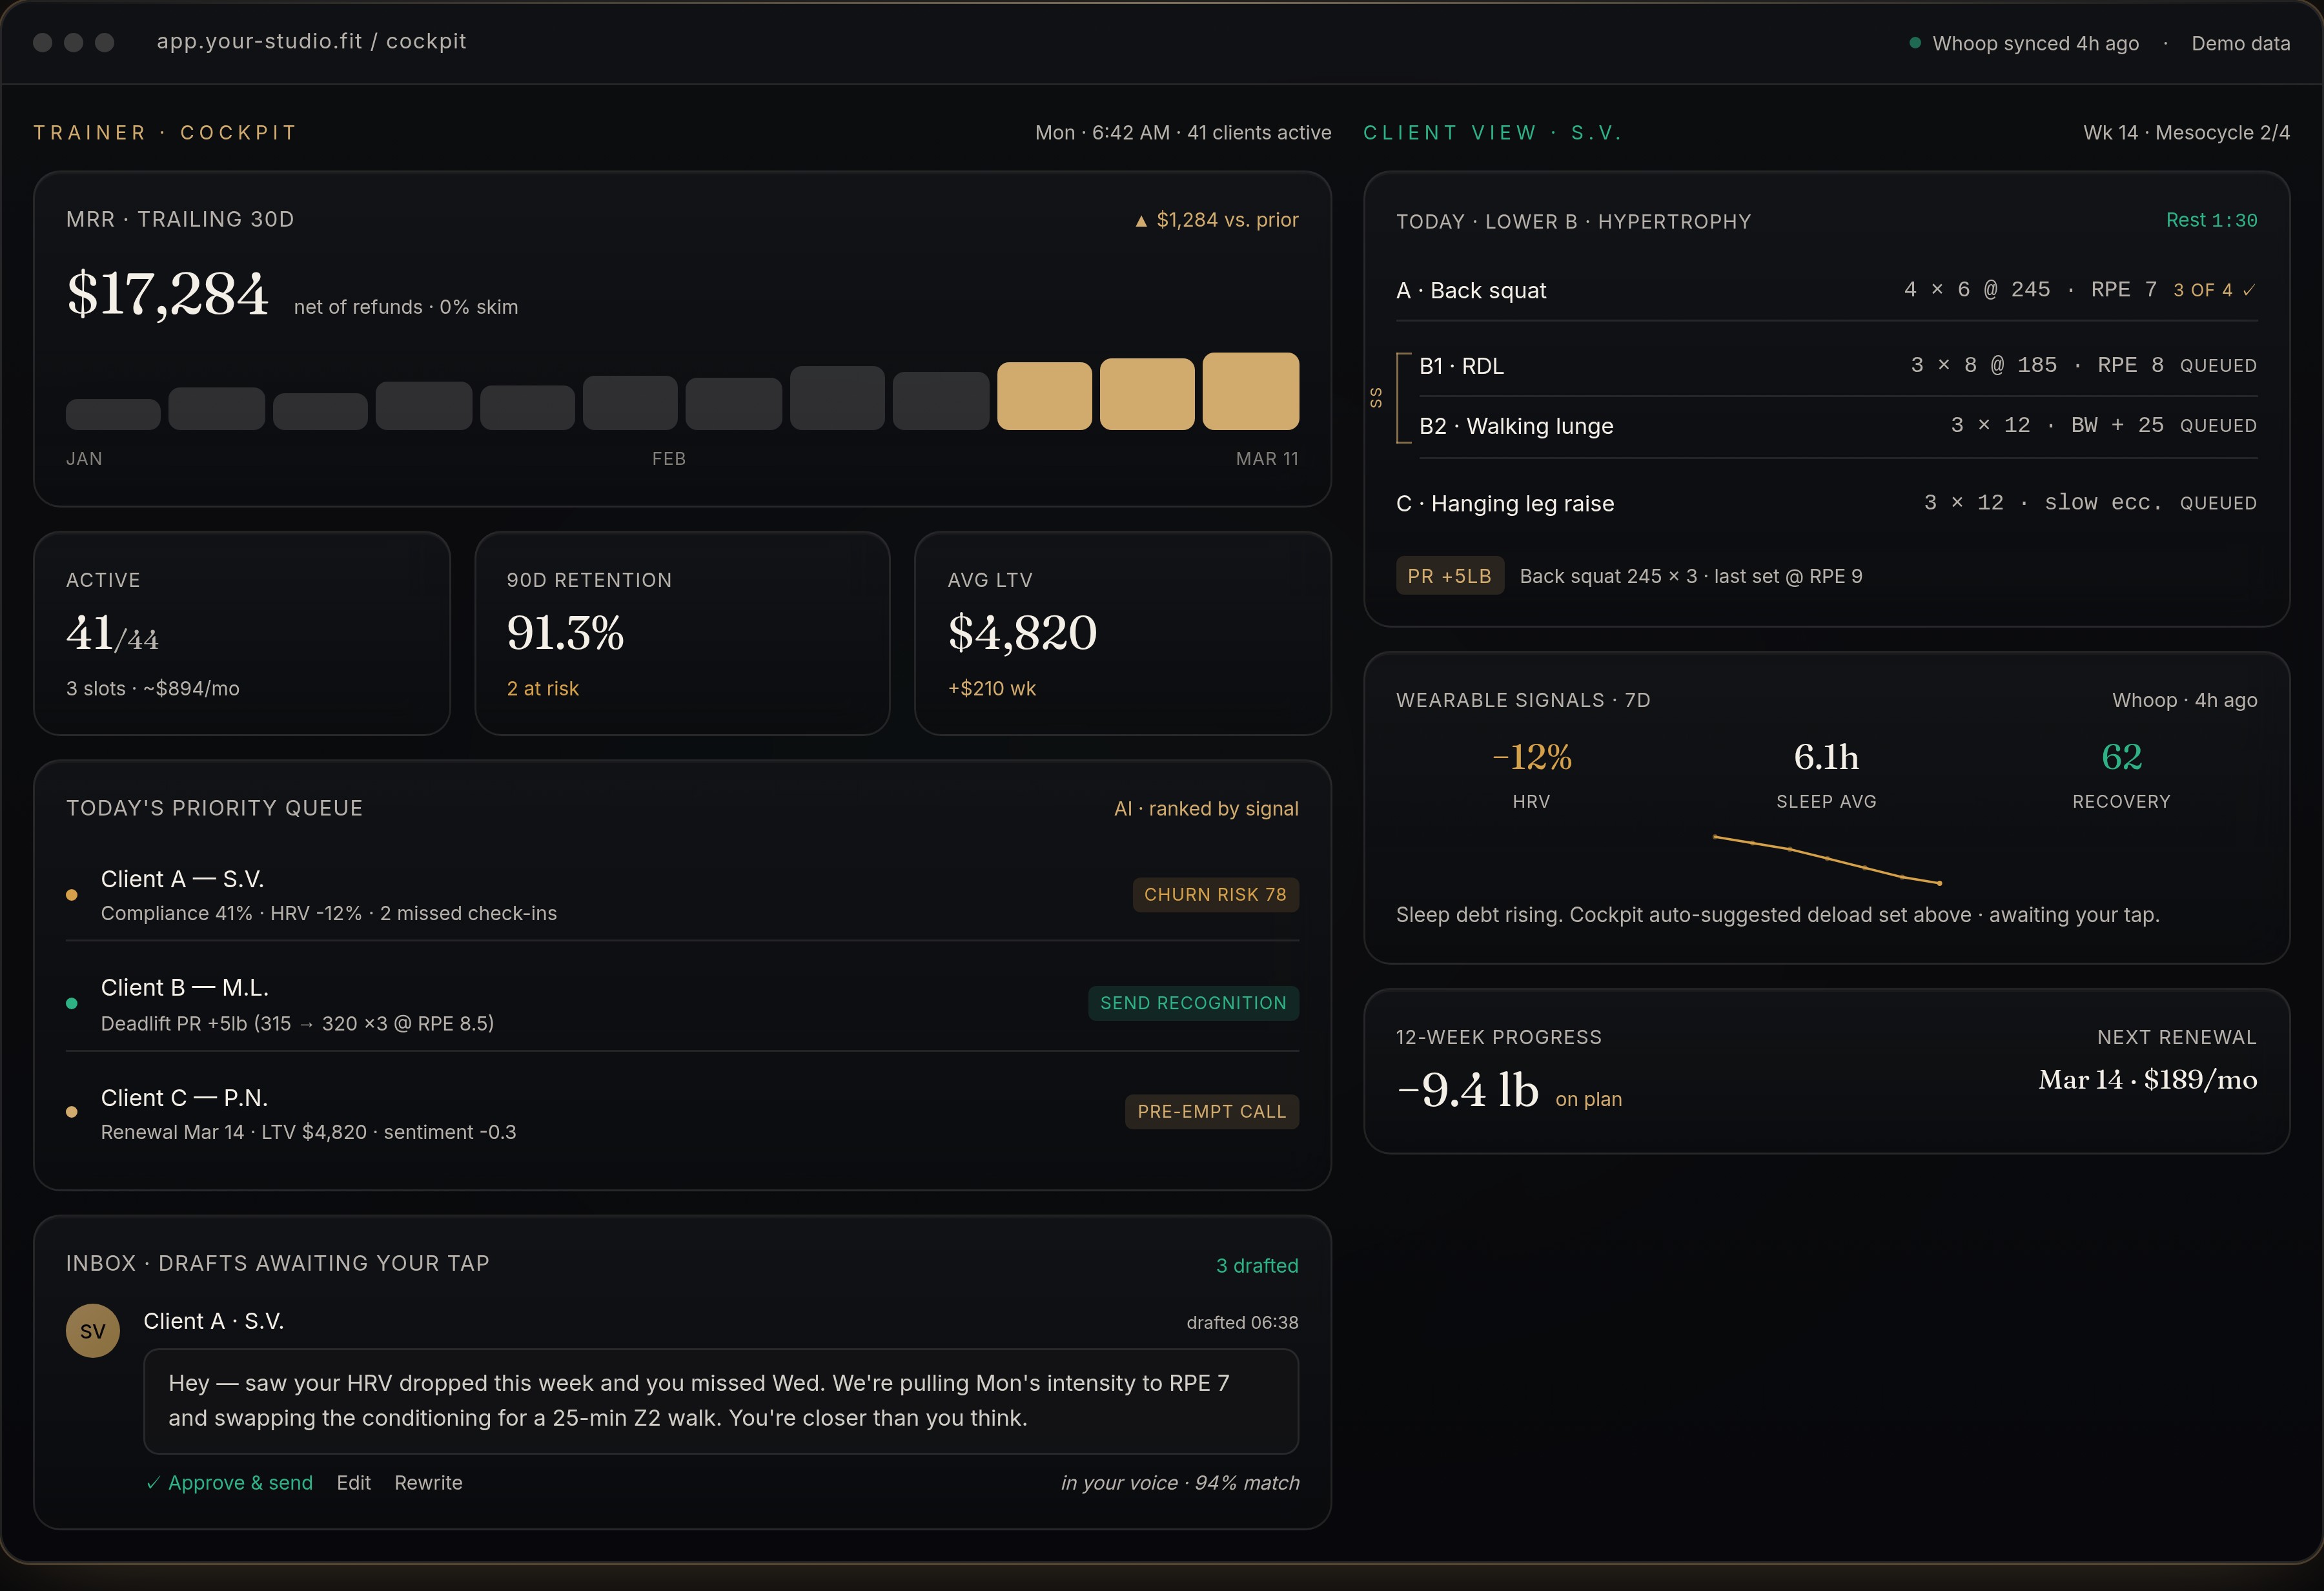
Task: Click the B1 · RDL exercise row
Action: [1837, 366]
